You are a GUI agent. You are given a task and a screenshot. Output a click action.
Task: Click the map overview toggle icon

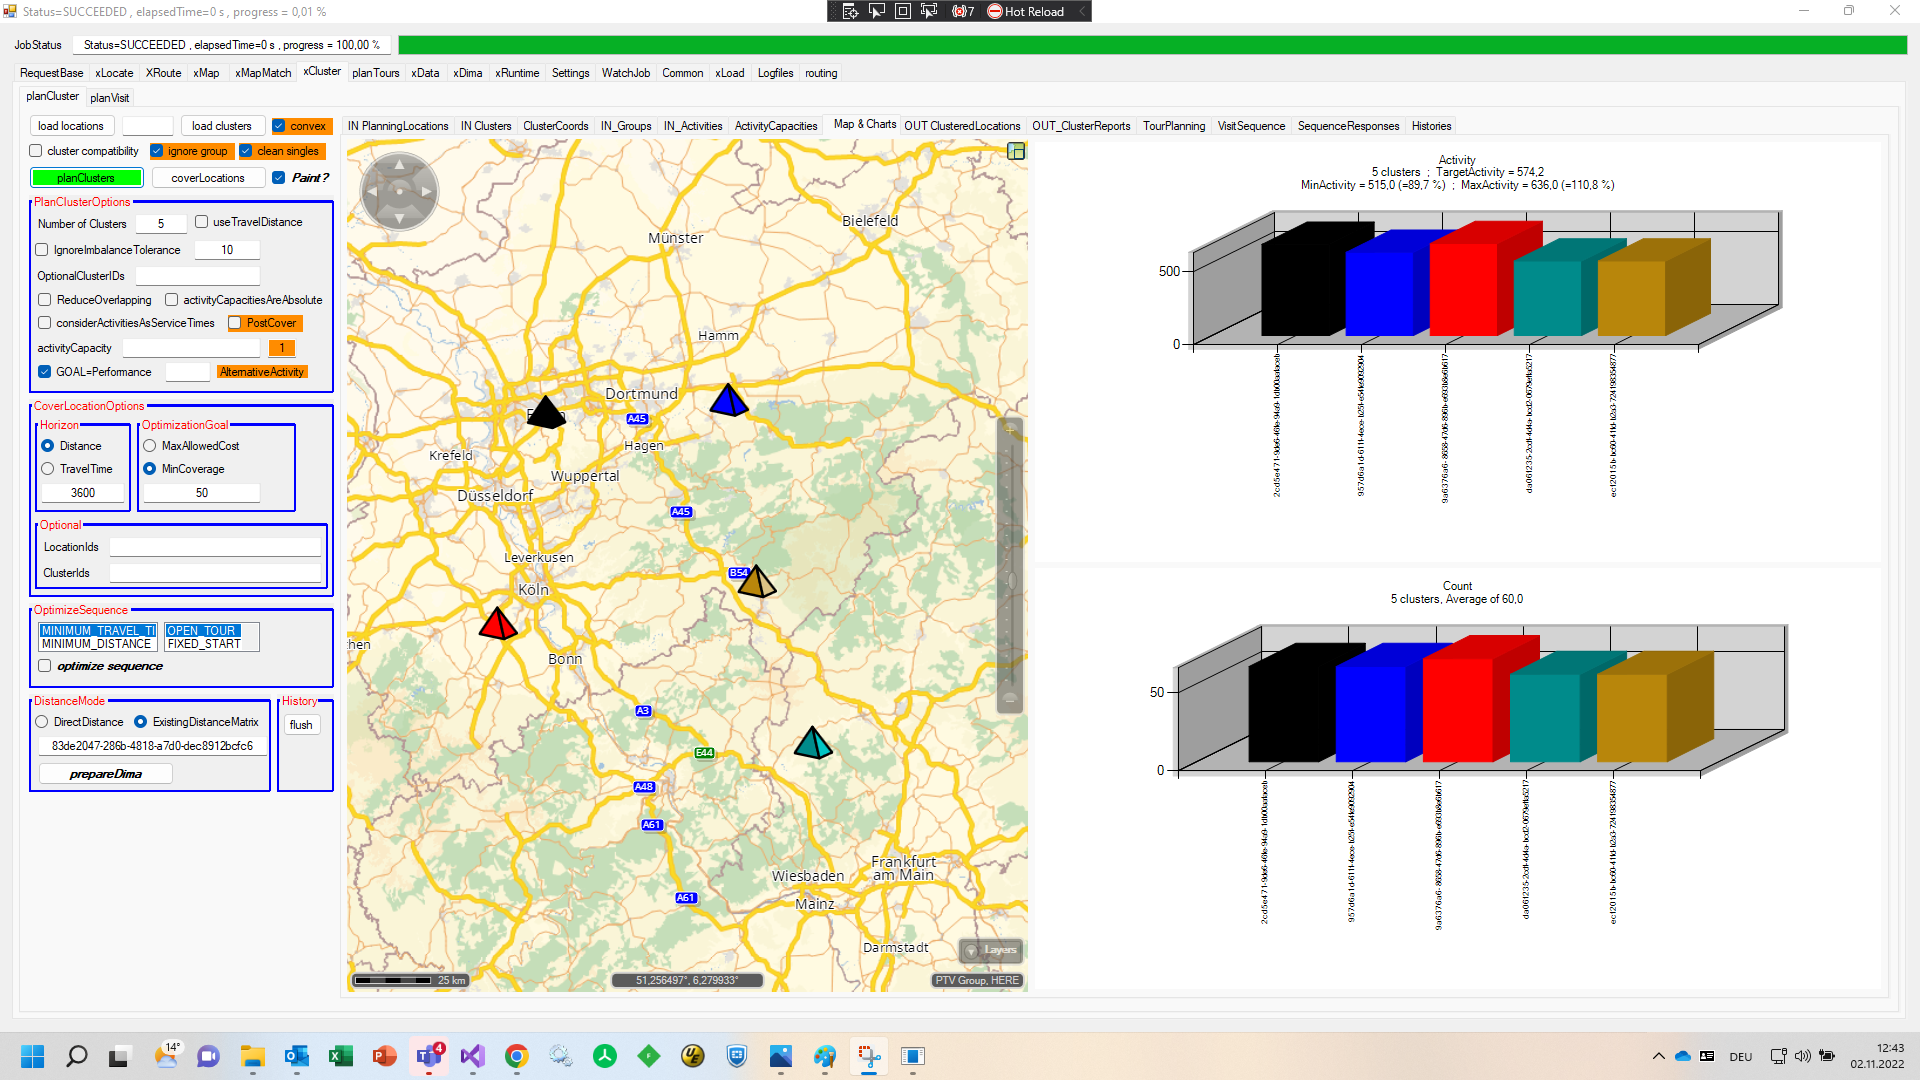(x=1016, y=151)
